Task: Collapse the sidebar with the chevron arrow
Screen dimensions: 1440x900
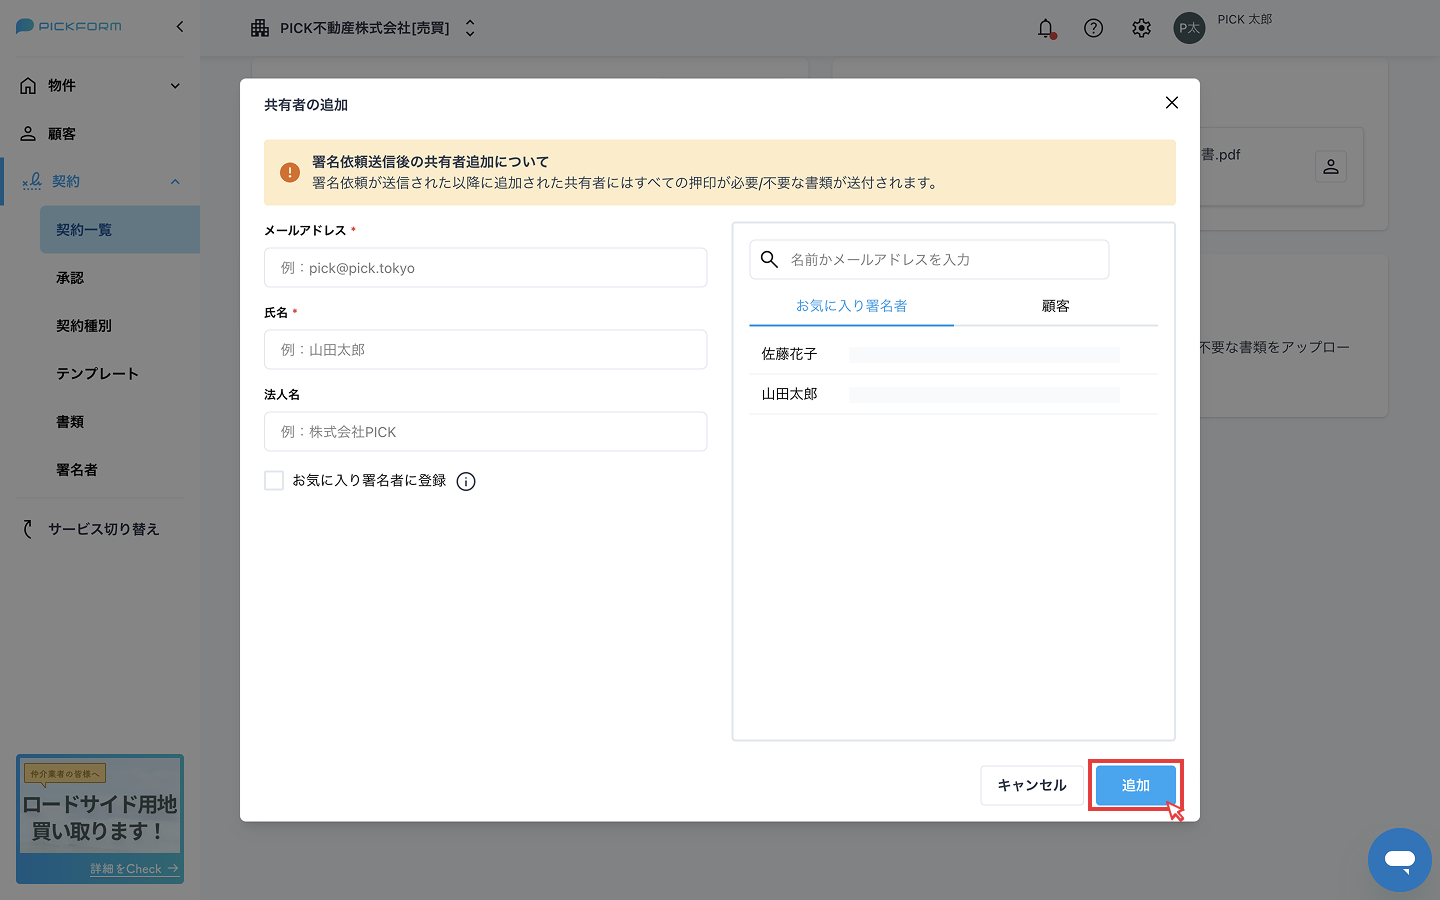Action: tap(180, 27)
